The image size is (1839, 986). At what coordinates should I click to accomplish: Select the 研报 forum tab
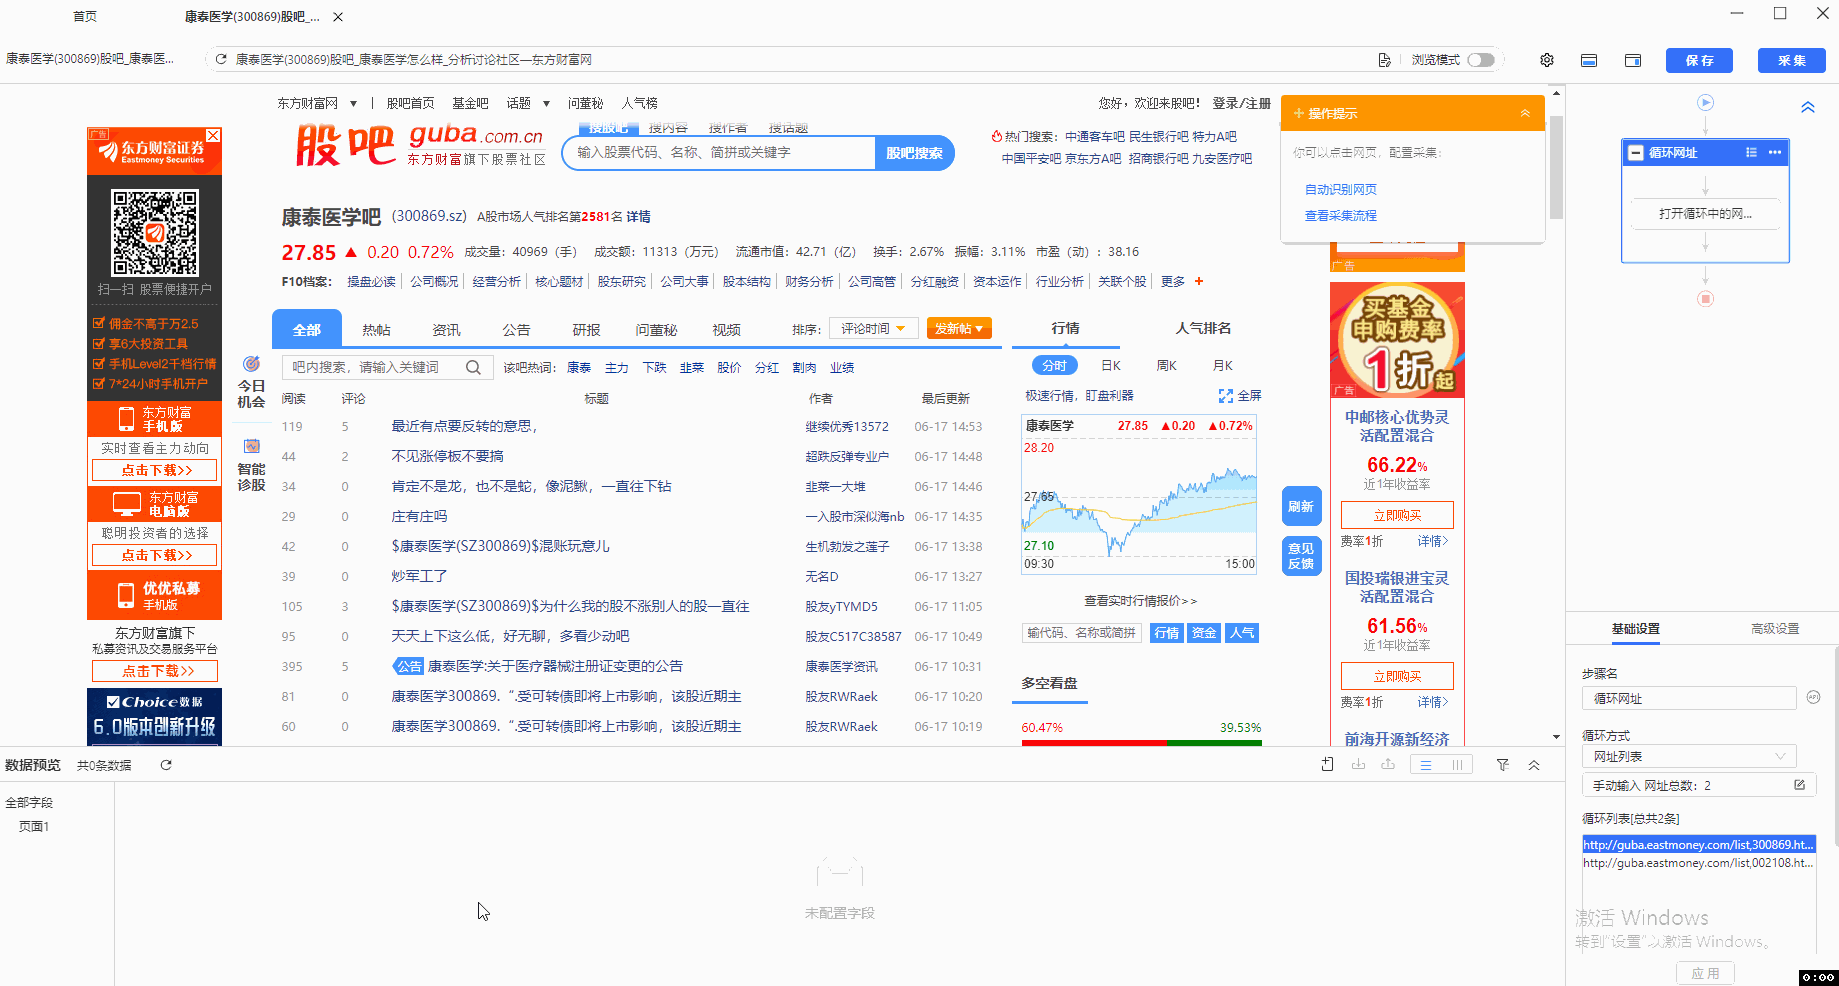(x=586, y=330)
